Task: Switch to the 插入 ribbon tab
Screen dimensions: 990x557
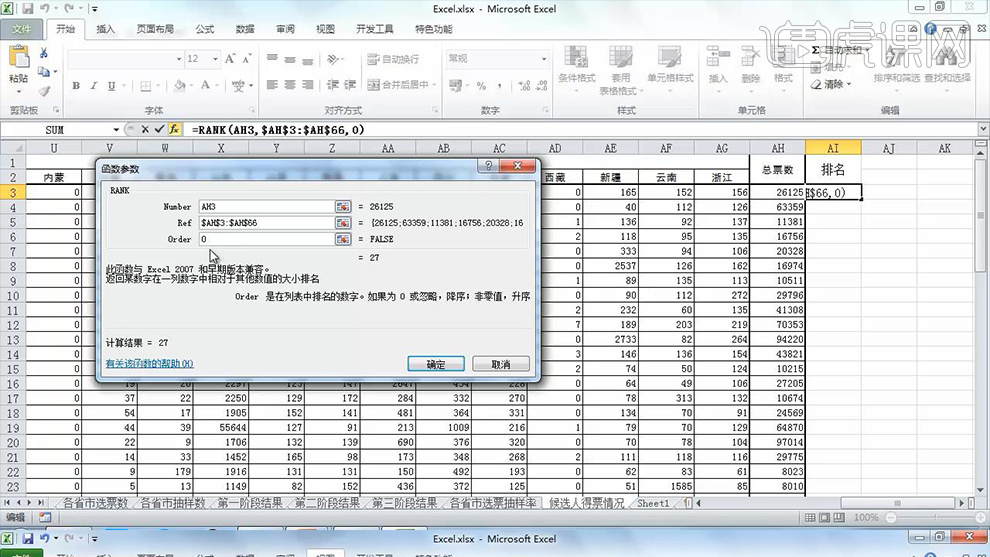Action: click(x=105, y=29)
